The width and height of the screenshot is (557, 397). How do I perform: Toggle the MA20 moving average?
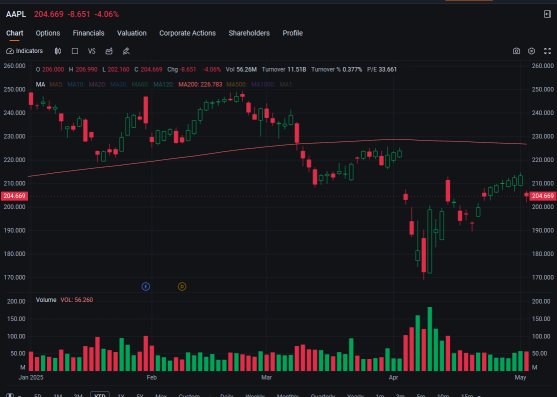tap(97, 85)
